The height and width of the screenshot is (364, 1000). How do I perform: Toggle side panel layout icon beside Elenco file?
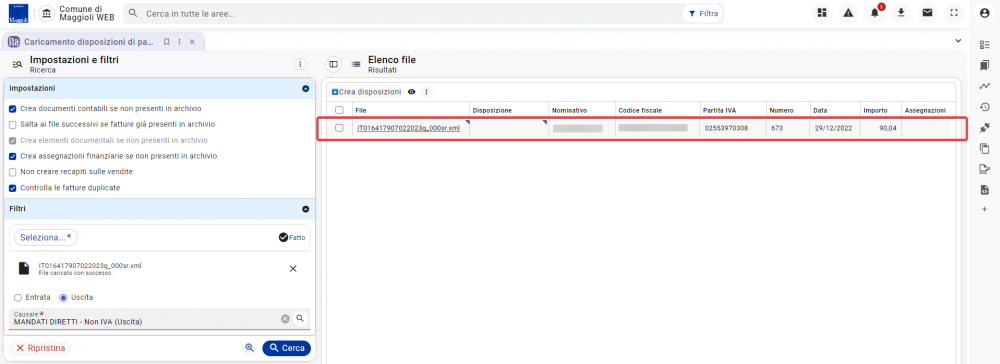[333, 64]
